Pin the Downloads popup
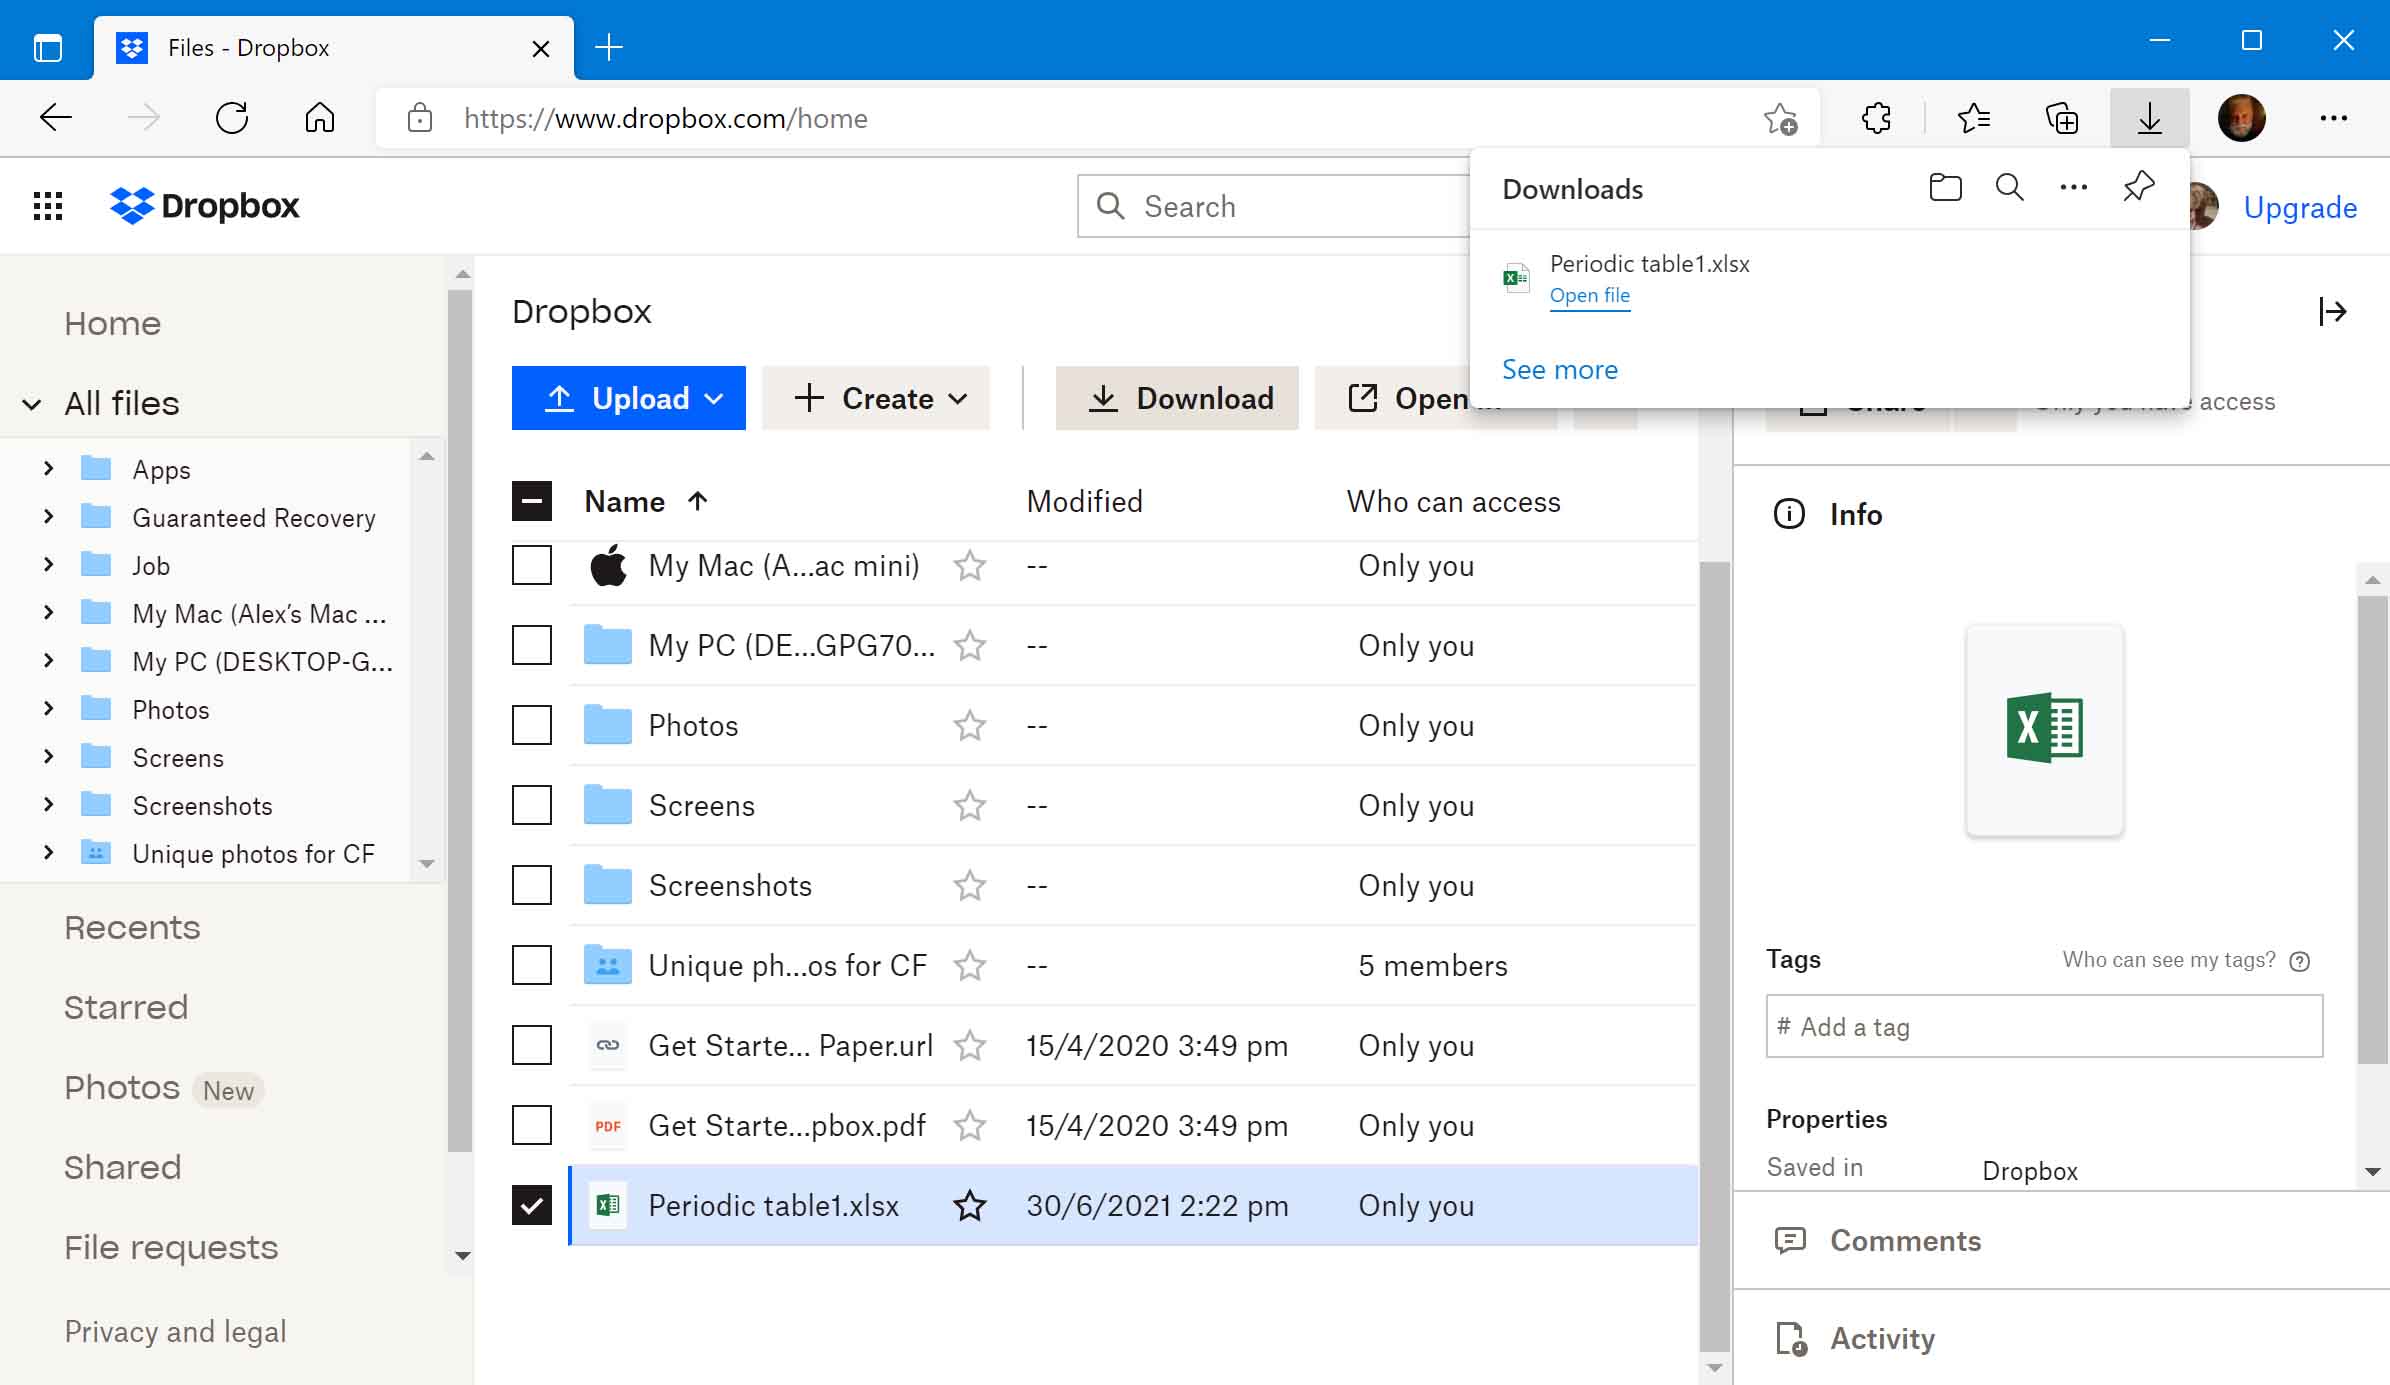Screen dimensions: 2390x1385 tap(2138, 188)
